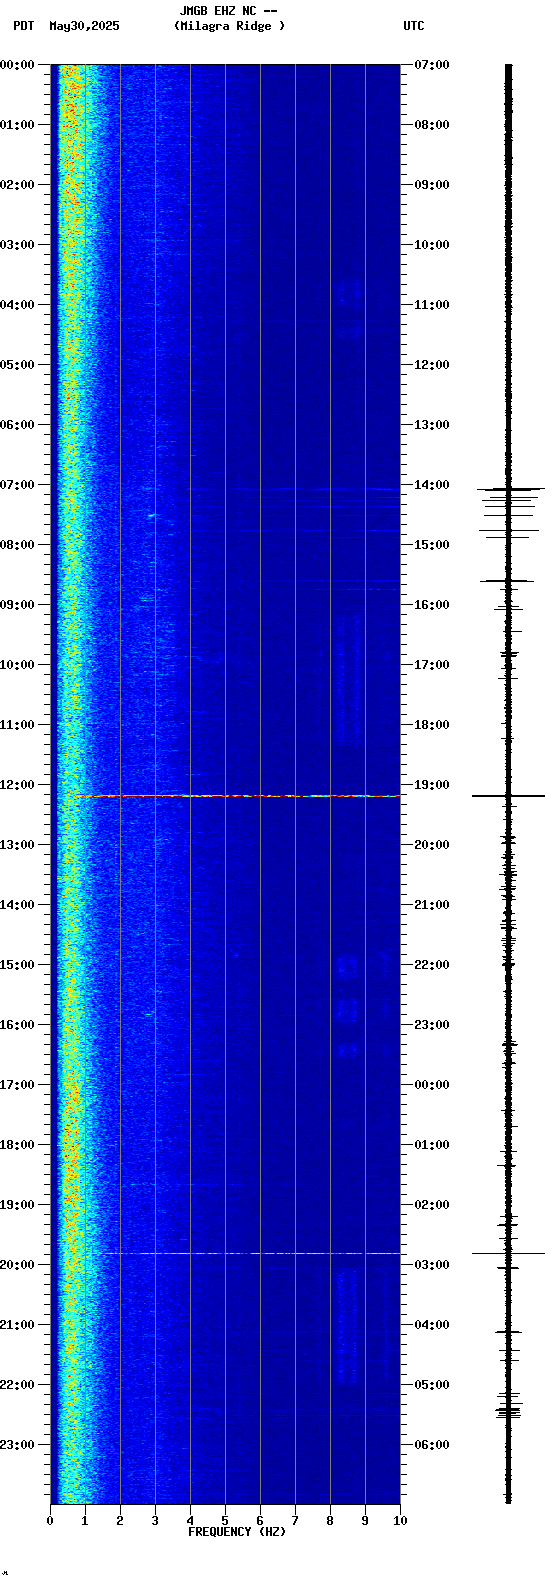
Task: Click the frequency axis tick label '0'
Action: pos(50,1521)
